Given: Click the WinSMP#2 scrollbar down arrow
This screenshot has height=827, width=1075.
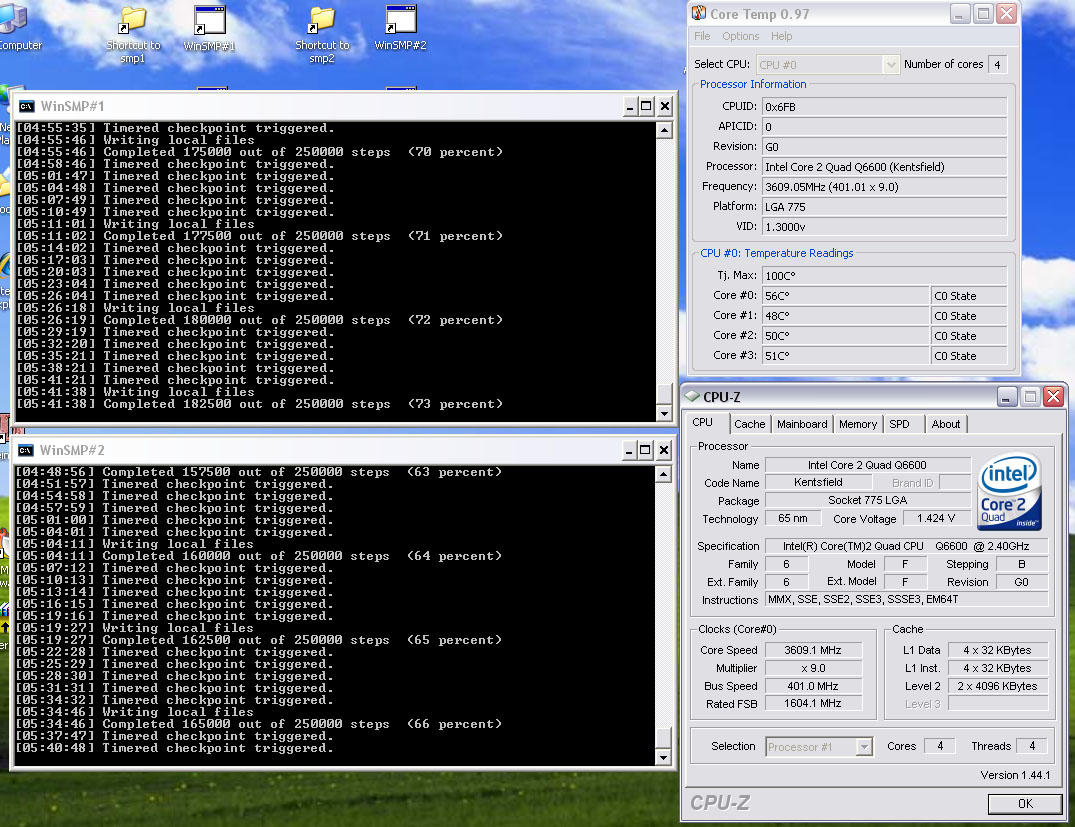Looking at the screenshot, I should point(663,758).
